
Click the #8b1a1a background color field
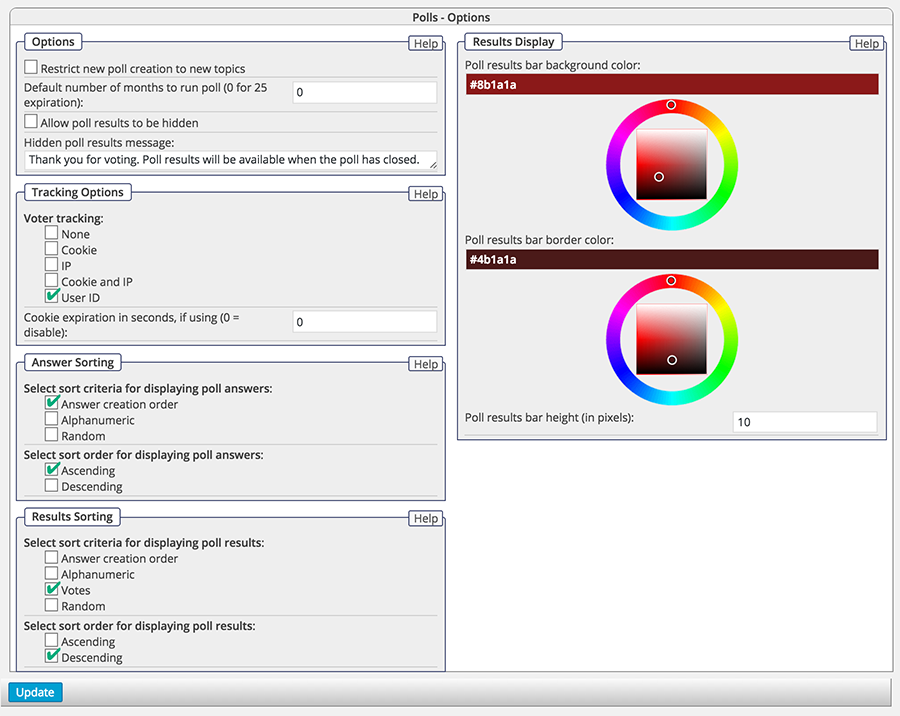[x=671, y=85]
